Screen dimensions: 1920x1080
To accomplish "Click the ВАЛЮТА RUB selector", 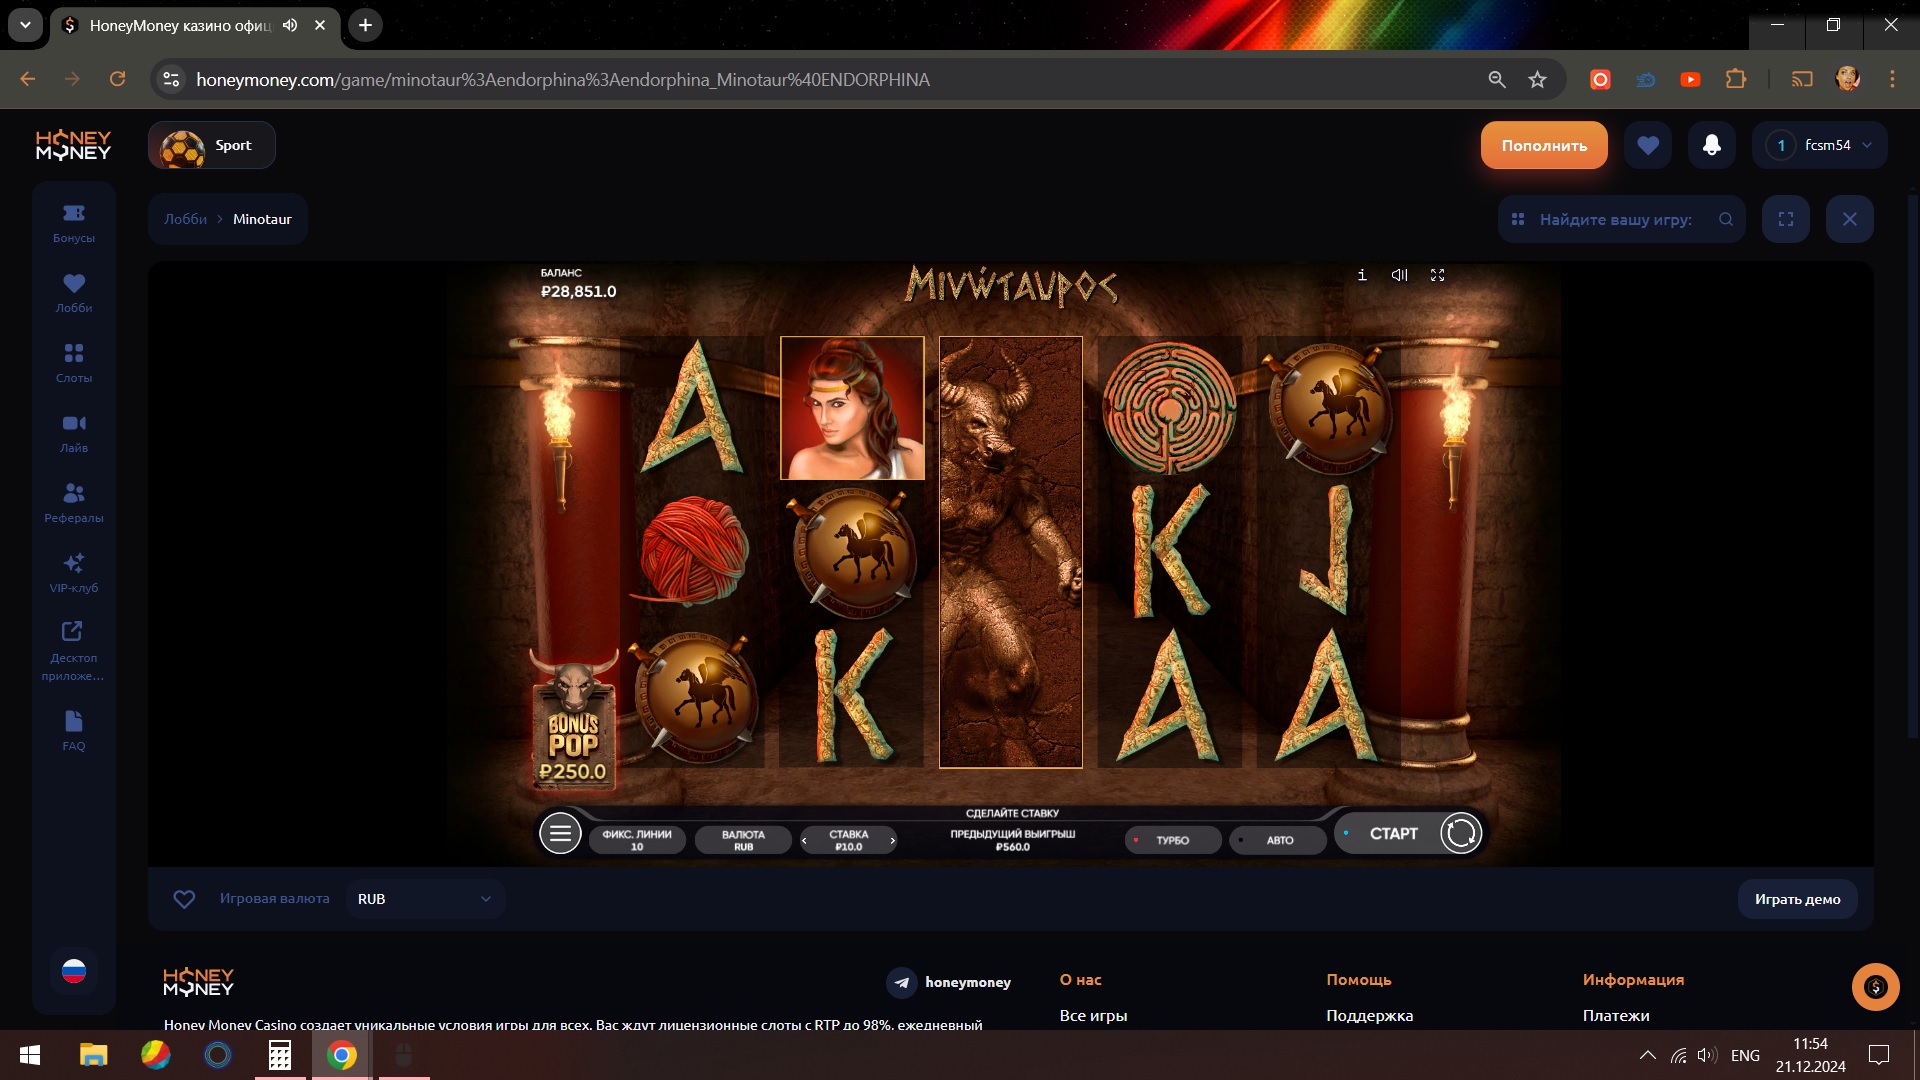I will tap(743, 840).
